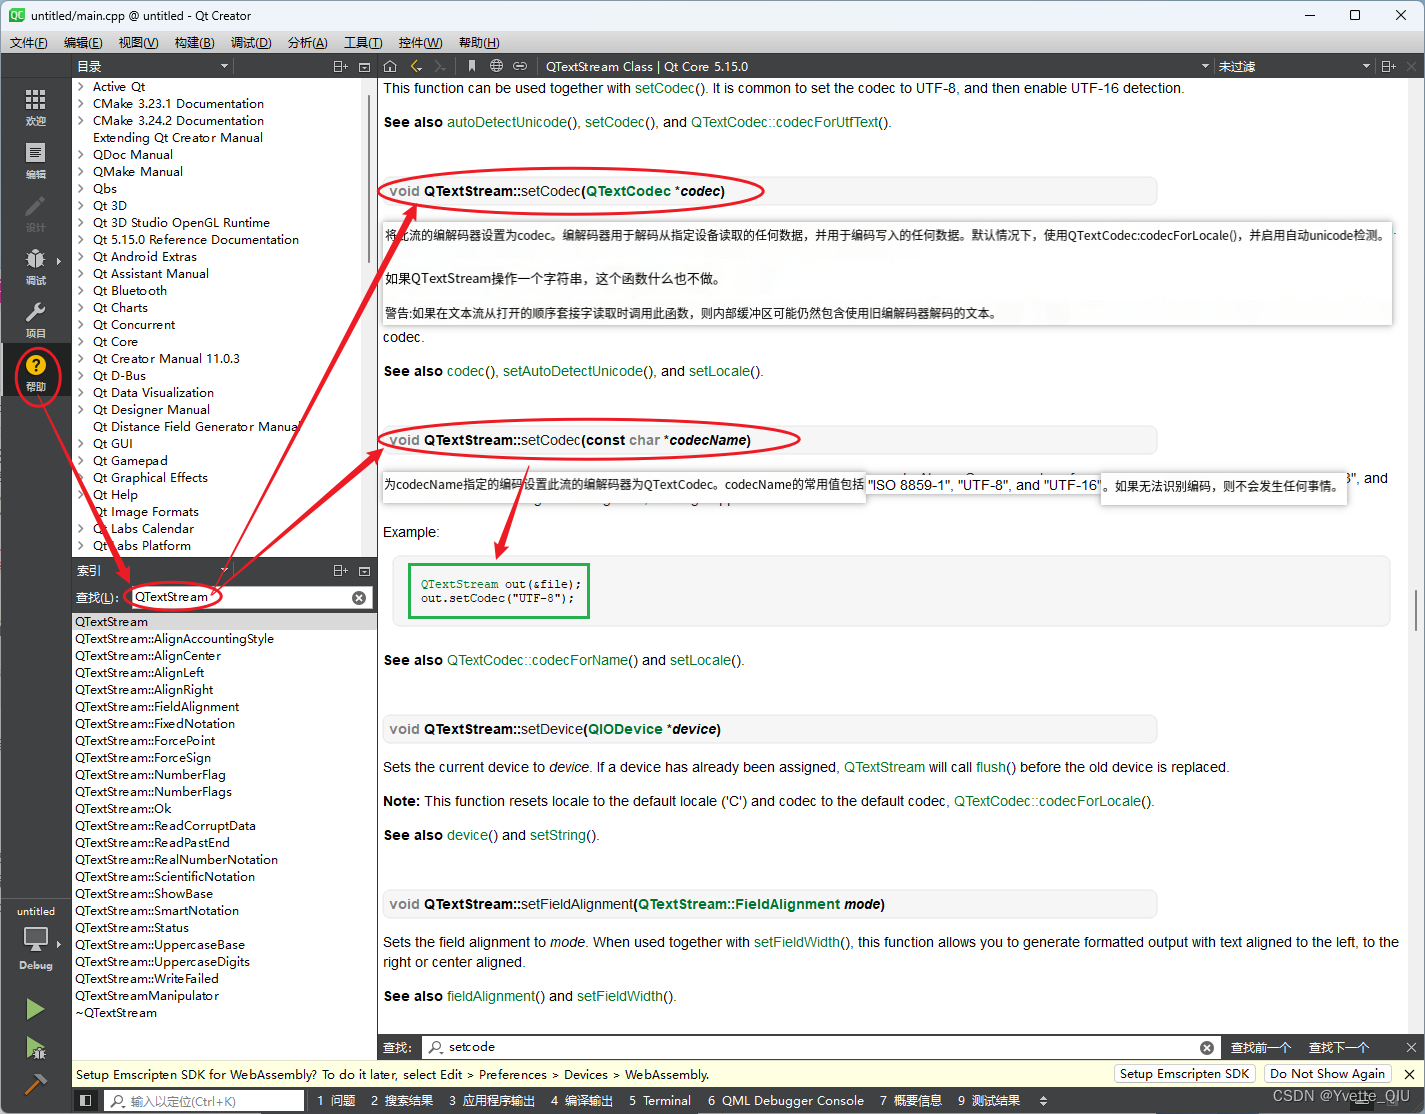Switch to Debug (调试) mode
Screen dimensions: 1425x1114
point(35,266)
